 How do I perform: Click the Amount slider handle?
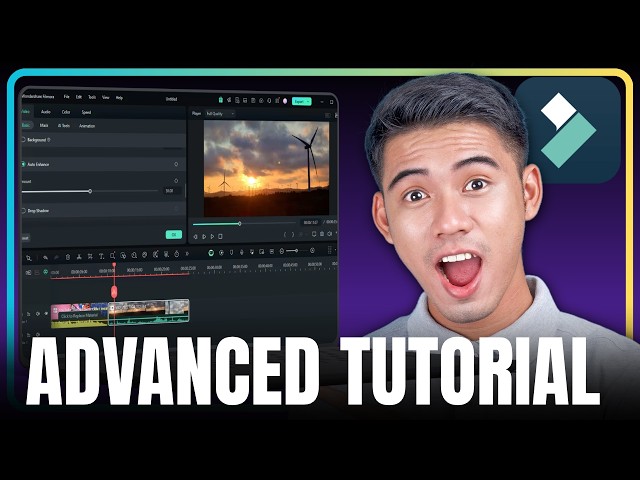[90, 191]
